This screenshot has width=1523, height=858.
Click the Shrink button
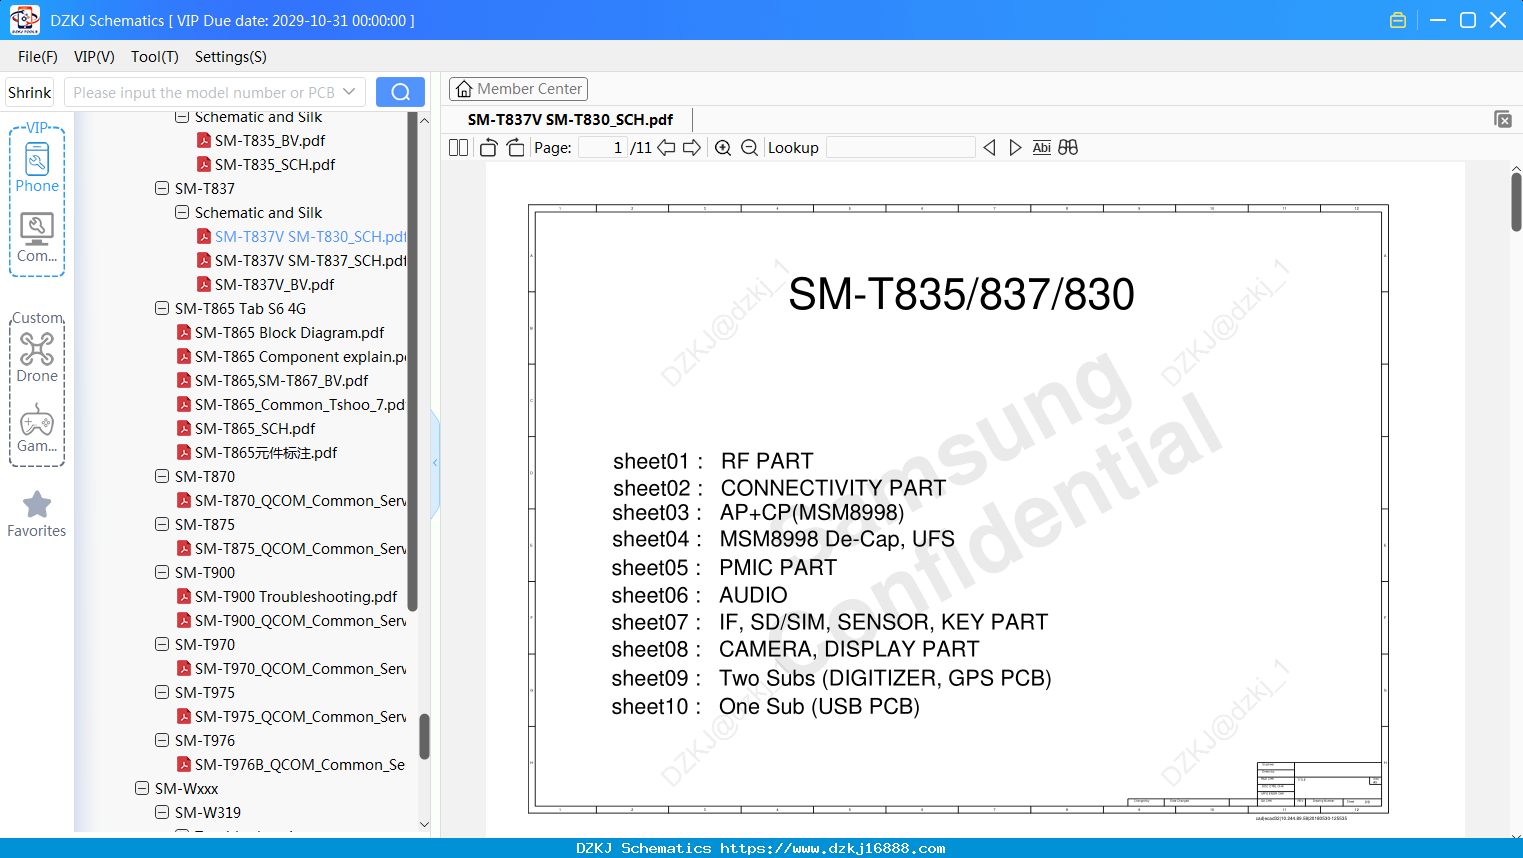(x=29, y=92)
